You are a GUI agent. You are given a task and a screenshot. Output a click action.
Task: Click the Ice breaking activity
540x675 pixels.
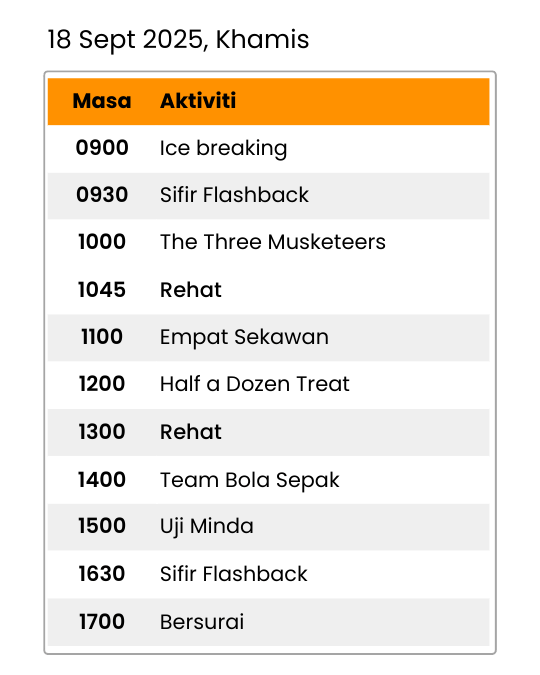pos(223,149)
